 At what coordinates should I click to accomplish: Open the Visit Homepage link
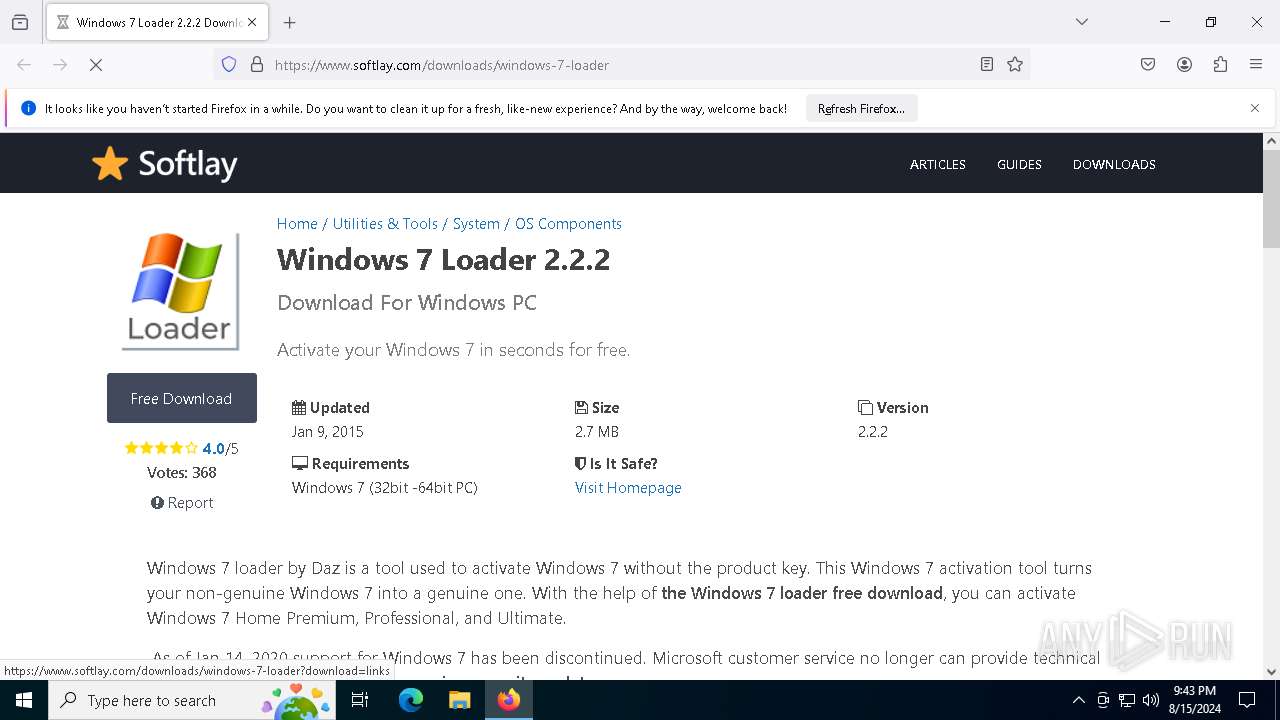[x=628, y=488]
